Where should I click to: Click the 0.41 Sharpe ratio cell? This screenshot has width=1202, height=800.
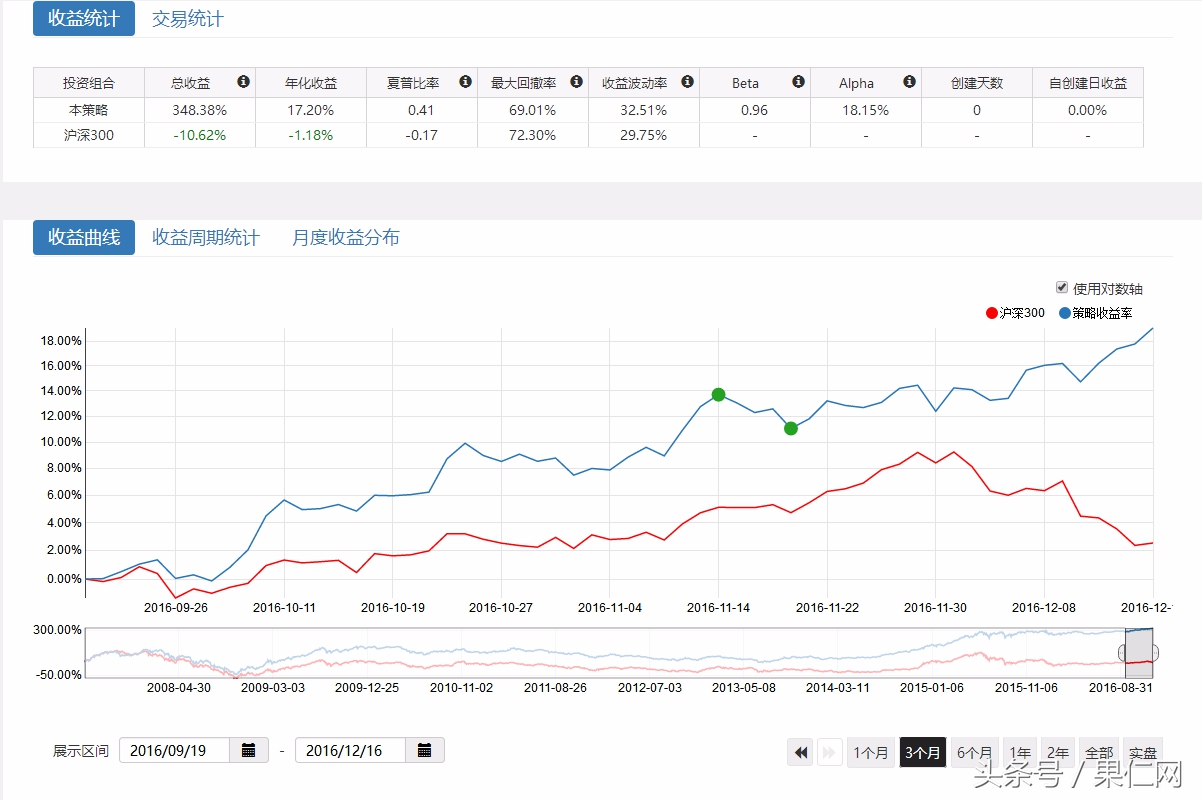pyautogui.click(x=421, y=110)
